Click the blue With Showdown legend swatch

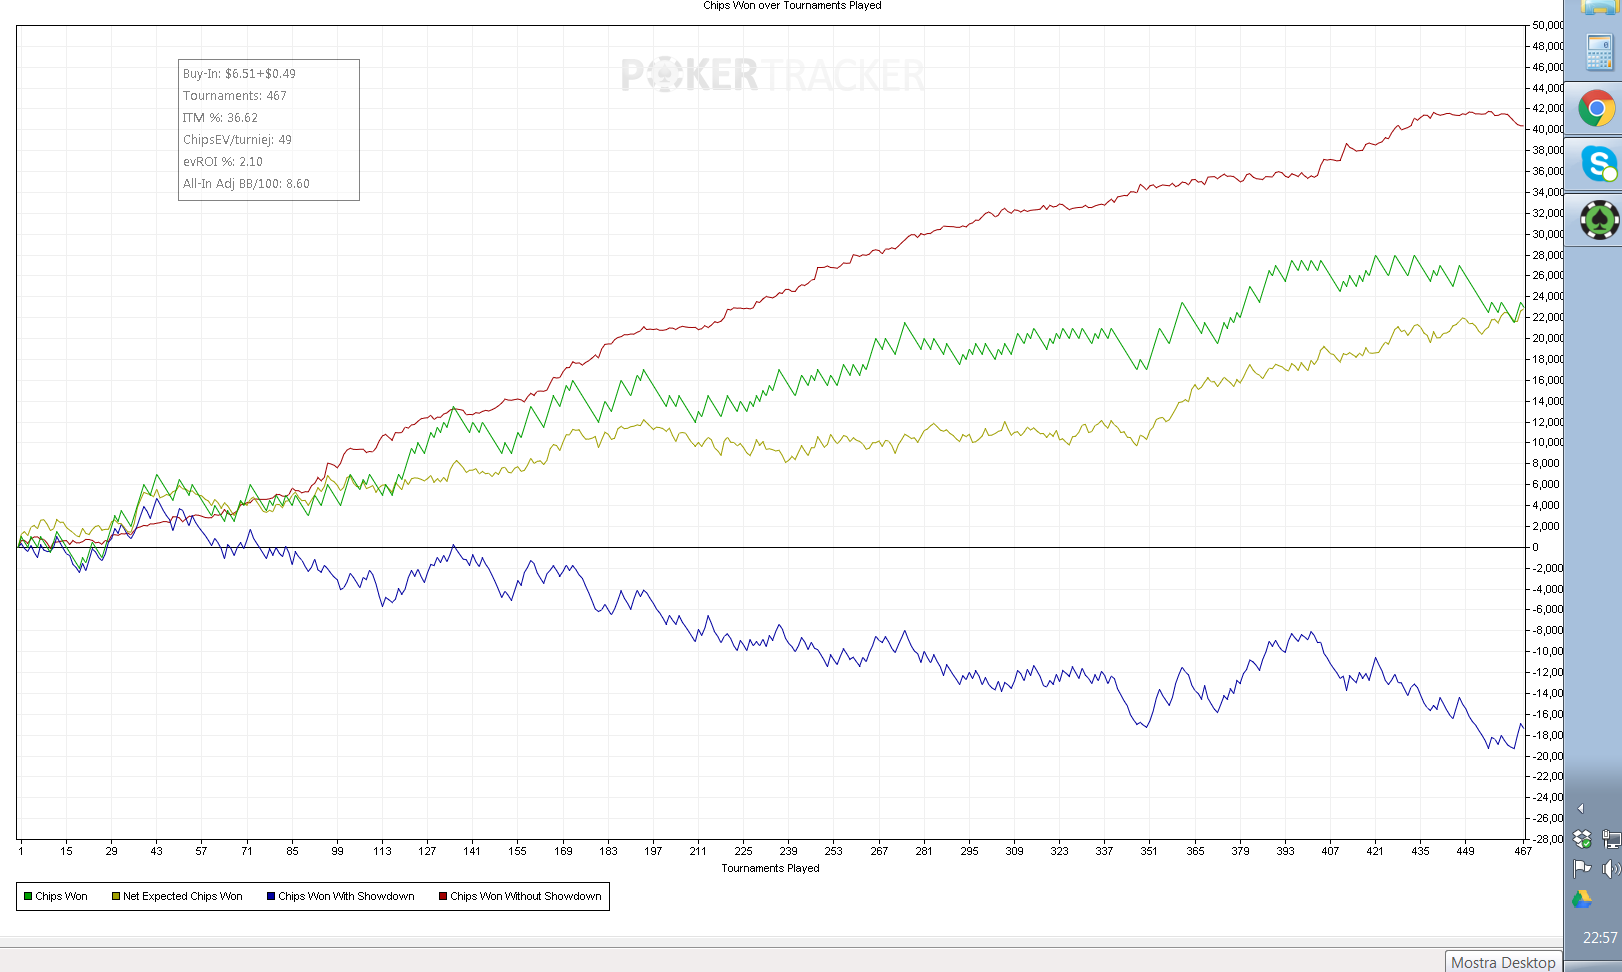(x=271, y=896)
